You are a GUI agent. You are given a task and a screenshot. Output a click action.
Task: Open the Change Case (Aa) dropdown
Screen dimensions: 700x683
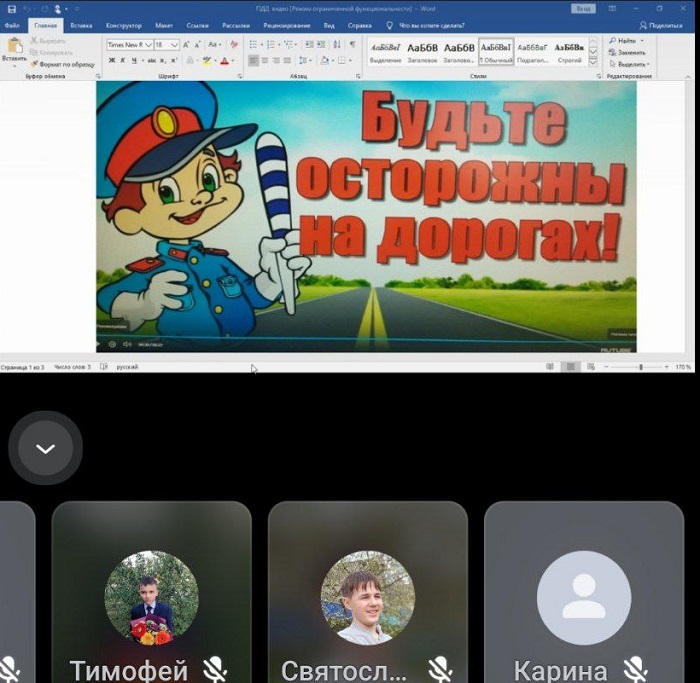(x=215, y=45)
